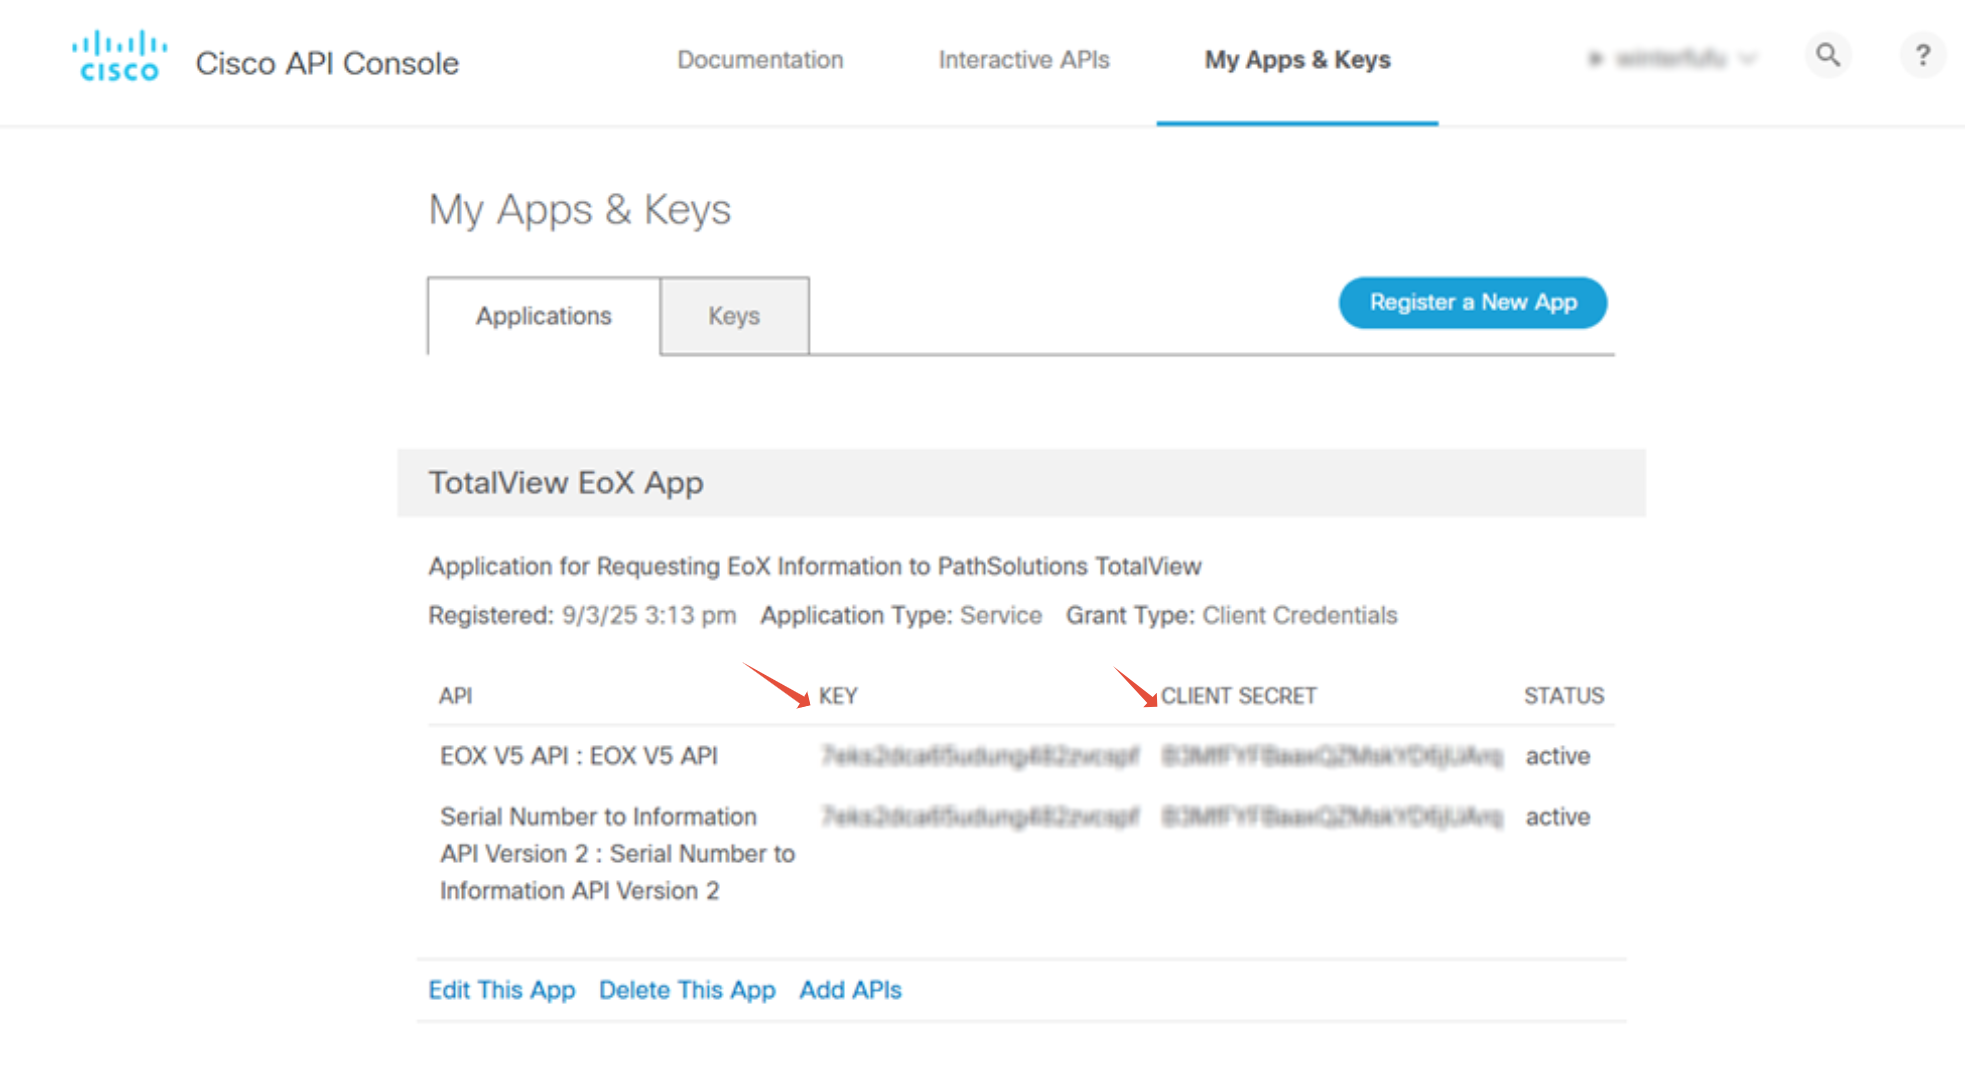This screenshot has width=1965, height=1074.
Task: Click the My Apps & Keys page heading
Action: [580, 210]
